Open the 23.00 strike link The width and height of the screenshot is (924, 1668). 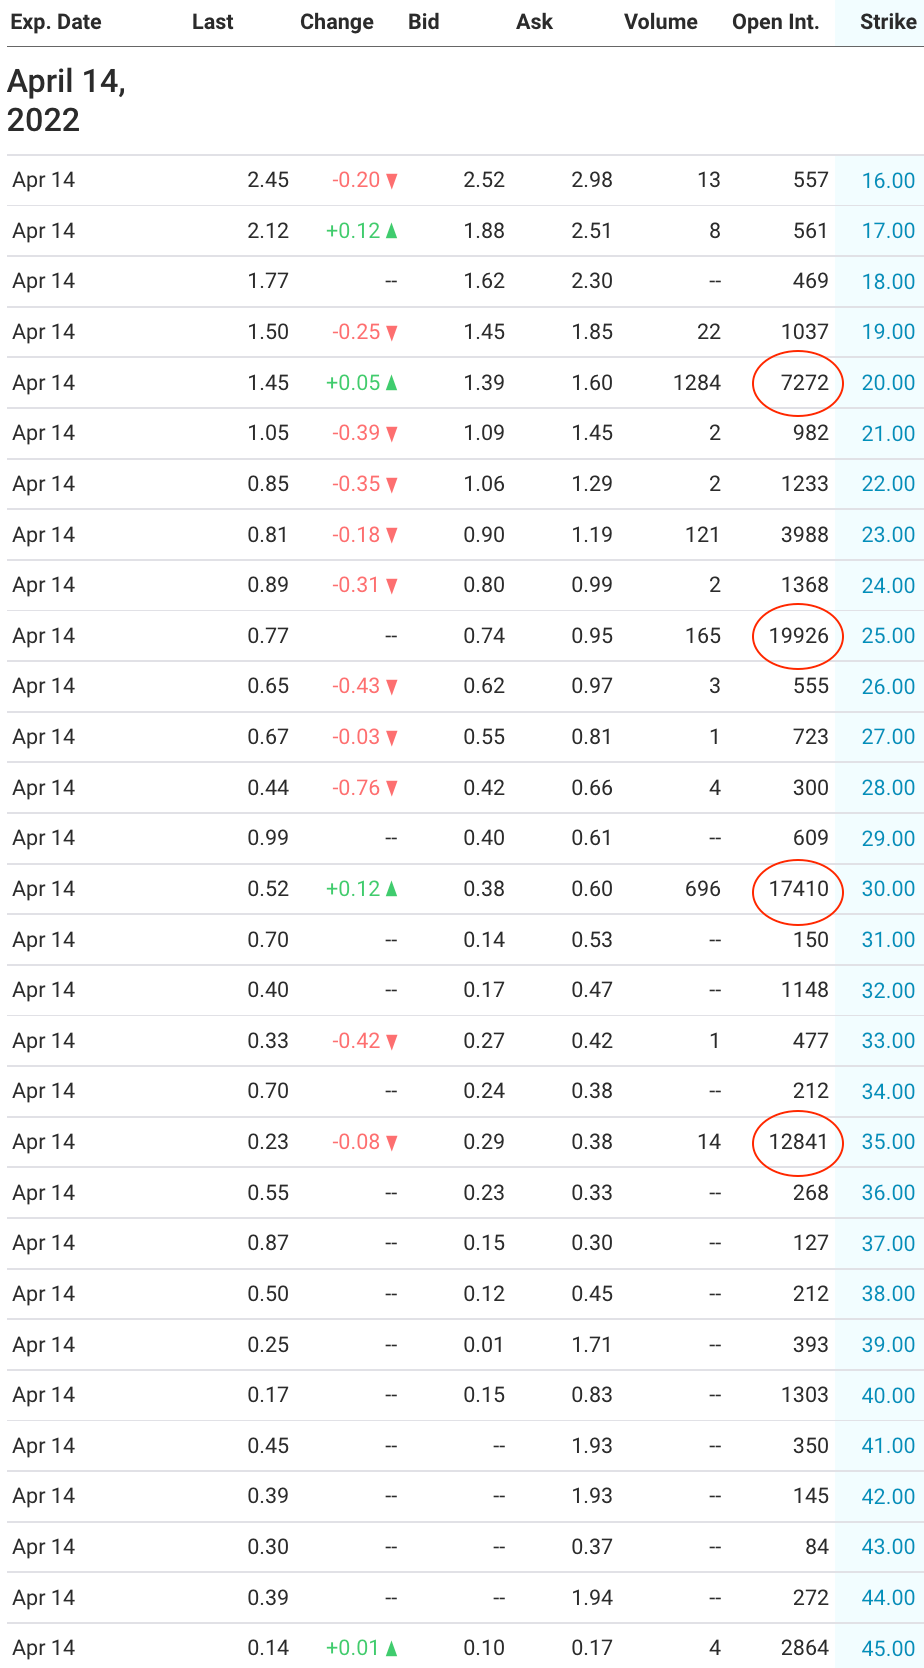888,535
